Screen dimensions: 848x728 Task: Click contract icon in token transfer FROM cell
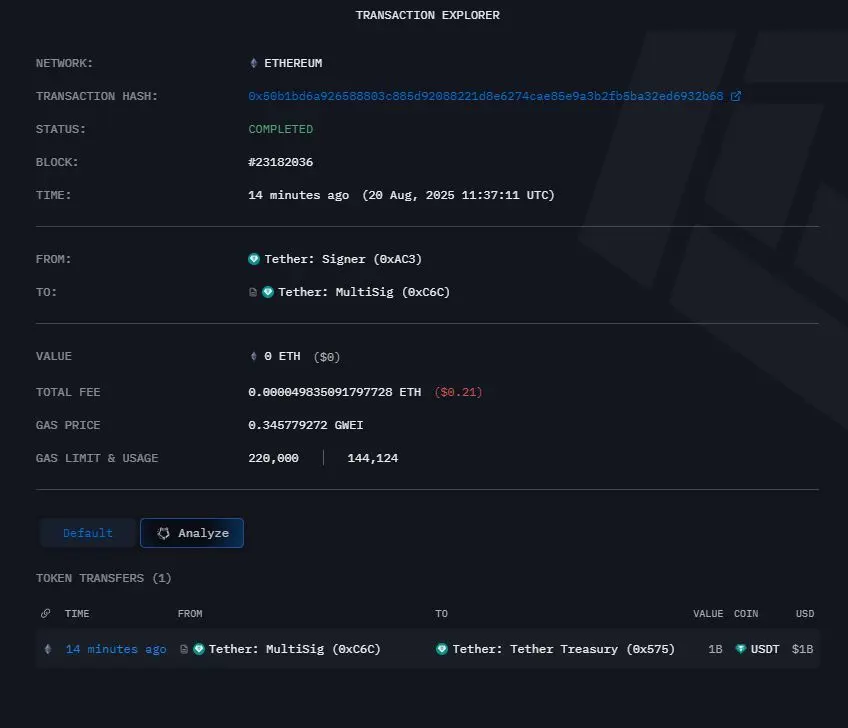tap(184, 649)
